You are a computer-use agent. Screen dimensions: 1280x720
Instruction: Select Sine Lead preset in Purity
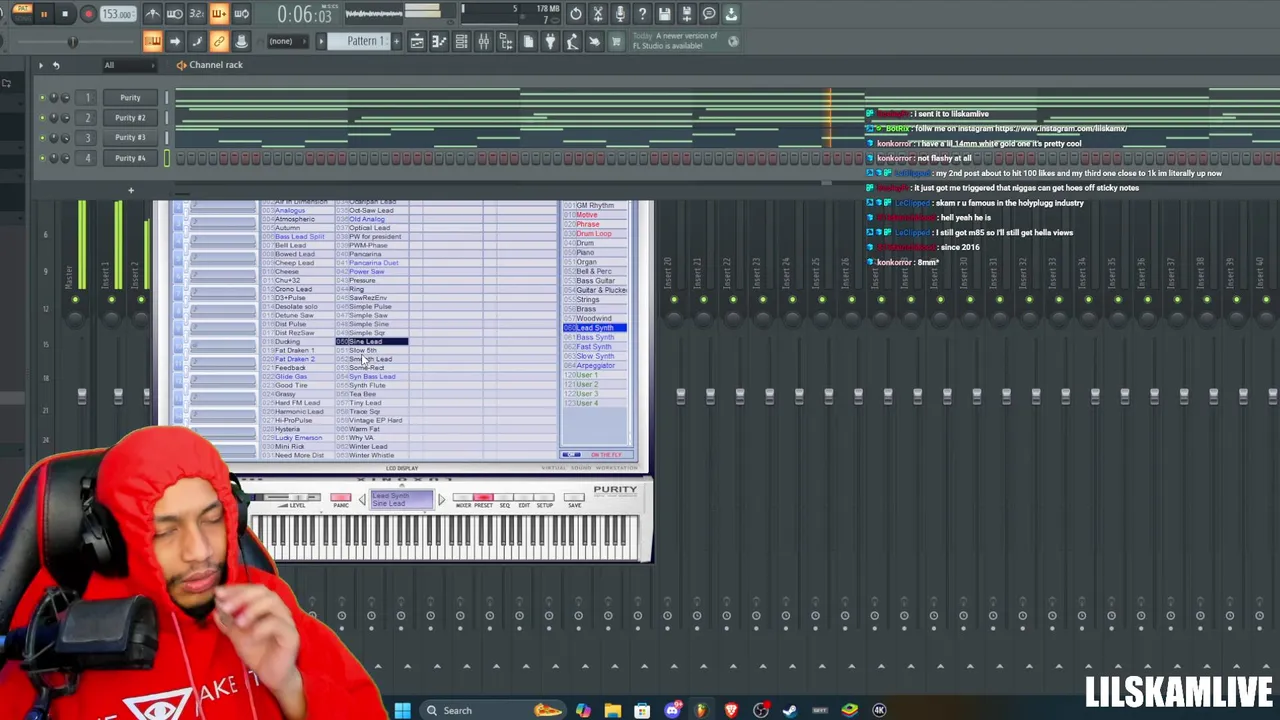point(371,342)
